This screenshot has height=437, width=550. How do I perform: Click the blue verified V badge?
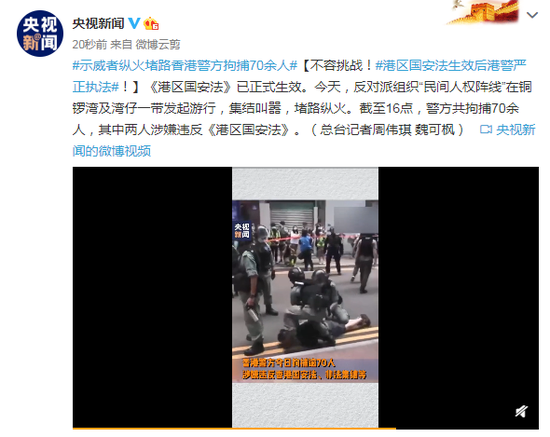134,23
